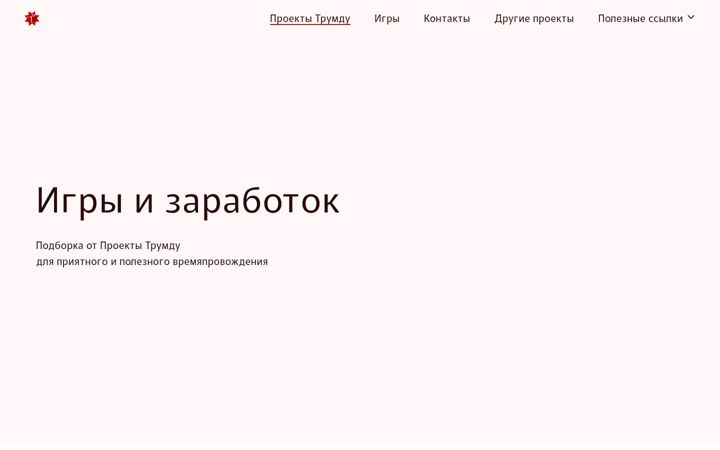This screenshot has width=720, height=450.
Task: Click the text для приятного и полезного времяпровождения
Action: (x=152, y=262)
